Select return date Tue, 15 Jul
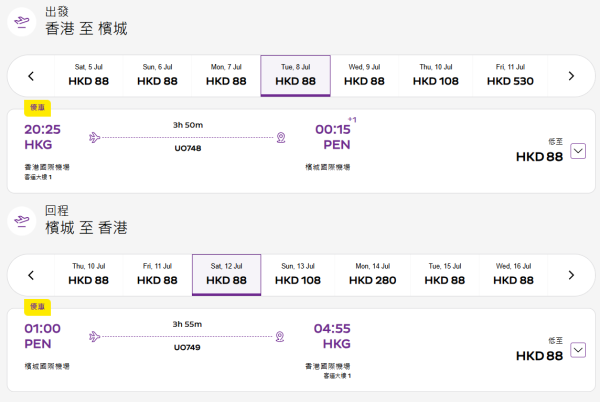600x402 pixels. coord(445,275)
